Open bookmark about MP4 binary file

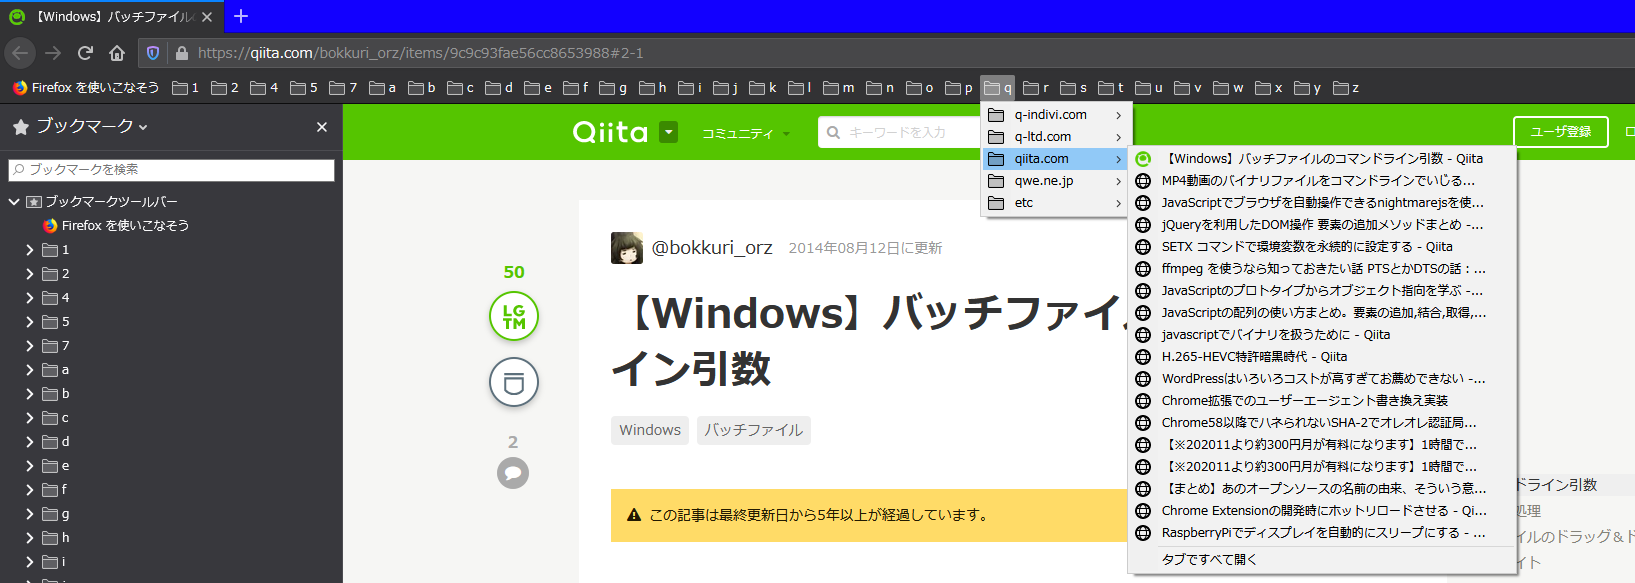pos(1322,181)
